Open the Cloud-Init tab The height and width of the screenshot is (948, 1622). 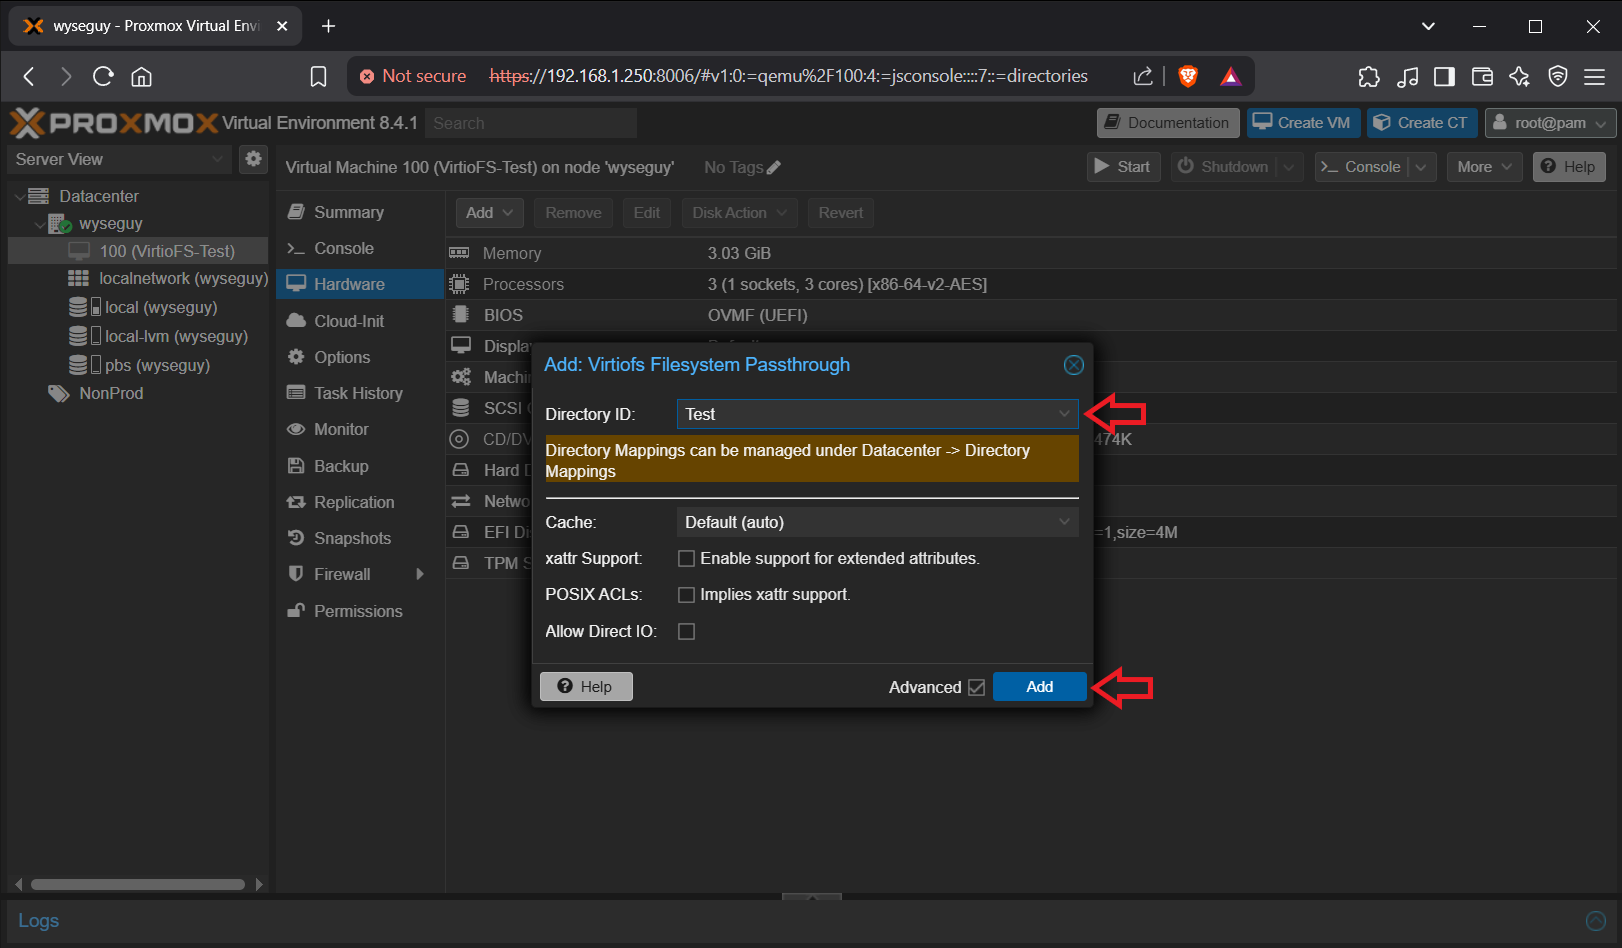(360, 321)
